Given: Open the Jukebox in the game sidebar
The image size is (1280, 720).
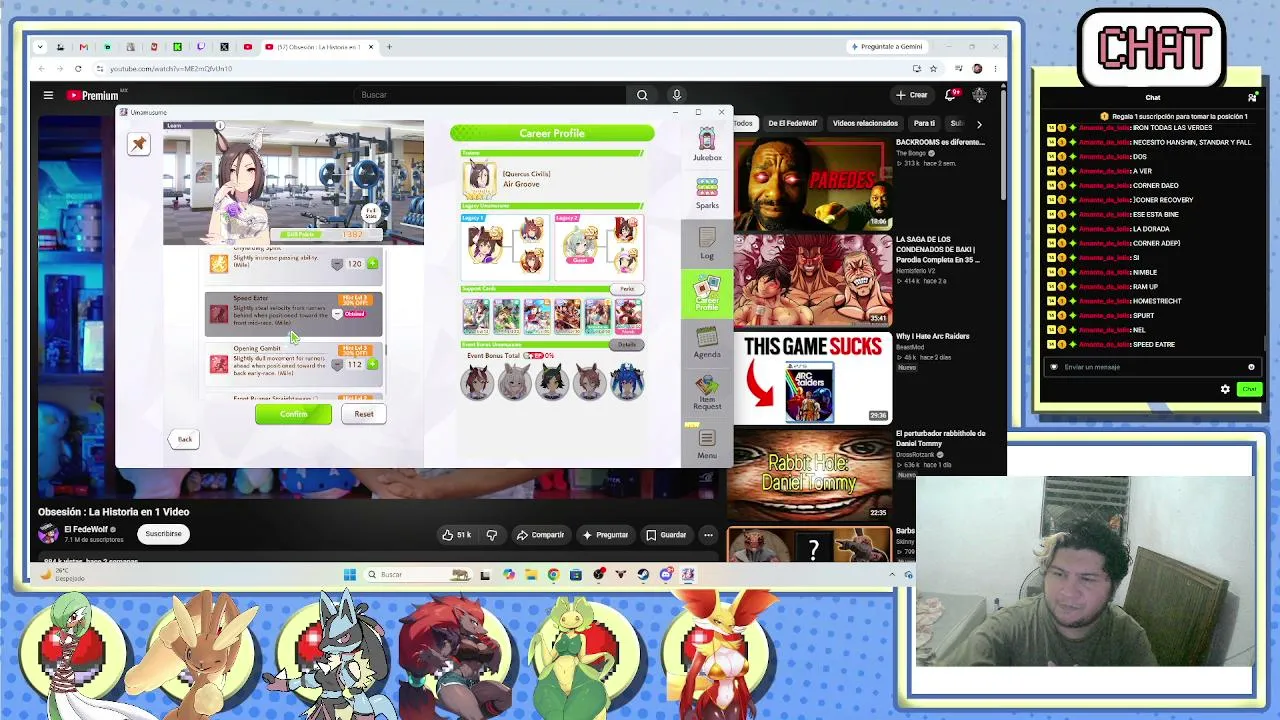Looking at the screenshot, I should [707, 145].
